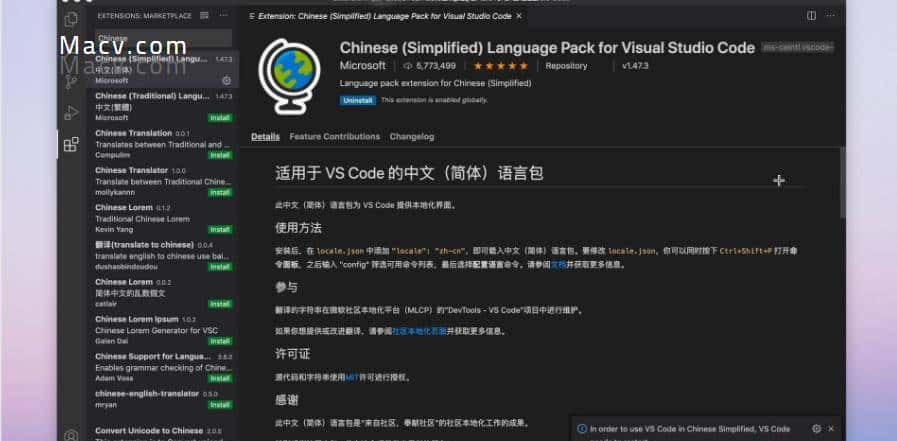The image size is (897, 441).
Task: Click 'This extension is enabled globally' text
Action: tap(434, 100)
